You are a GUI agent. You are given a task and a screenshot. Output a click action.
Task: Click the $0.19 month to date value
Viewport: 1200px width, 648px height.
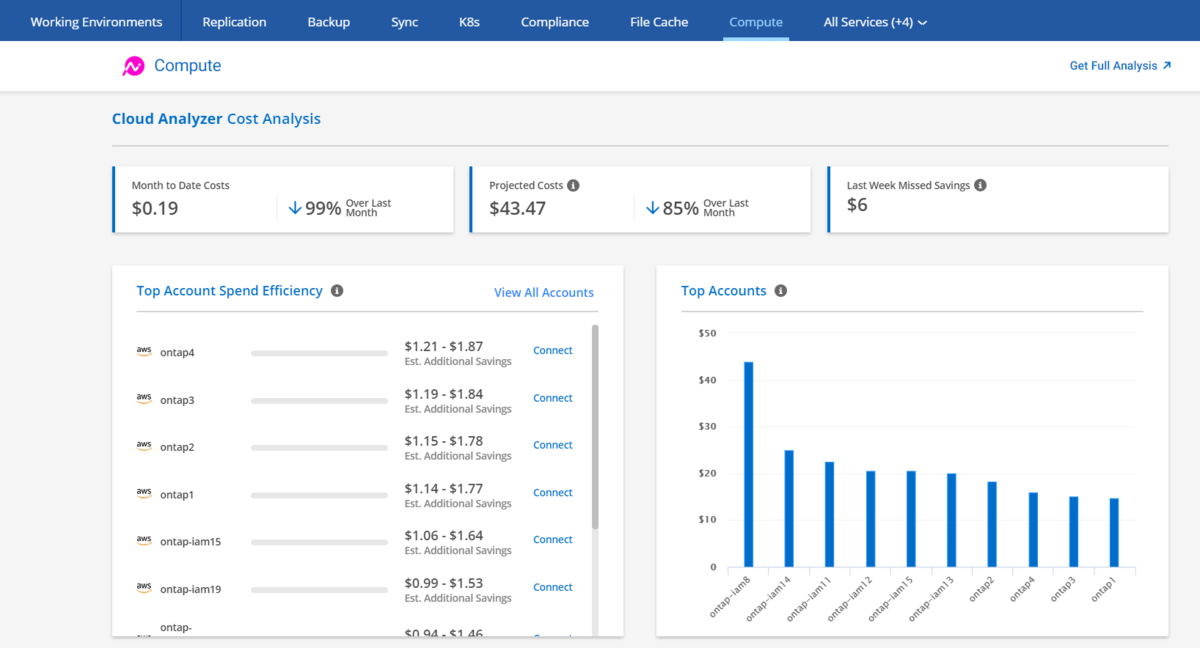click(x=155, y=209)
